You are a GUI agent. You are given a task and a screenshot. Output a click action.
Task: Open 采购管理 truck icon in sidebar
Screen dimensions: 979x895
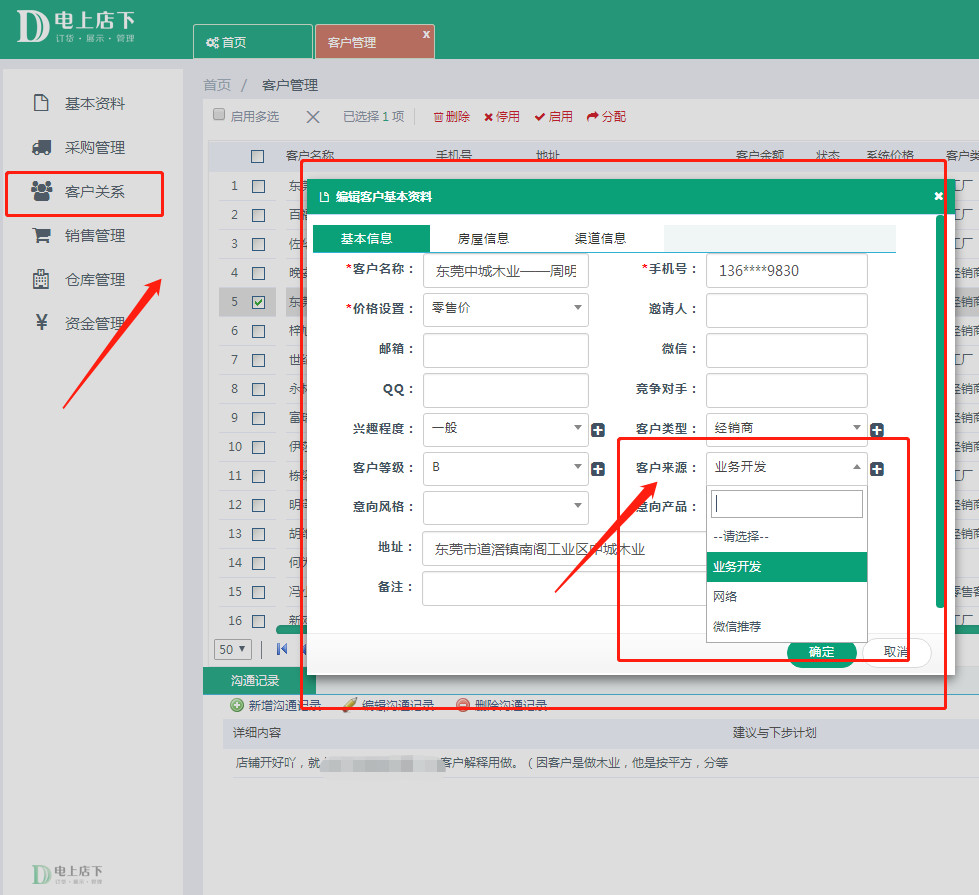coord(41,148)
